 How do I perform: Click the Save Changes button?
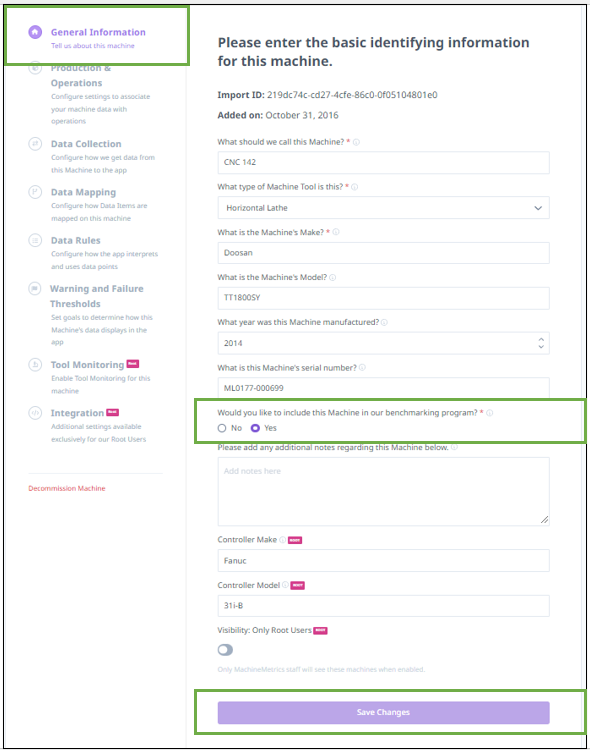(383, 712)
